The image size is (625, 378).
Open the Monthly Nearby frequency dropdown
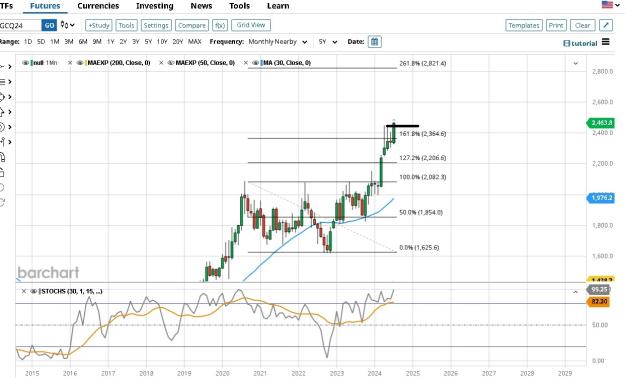(x=278, y=42)
